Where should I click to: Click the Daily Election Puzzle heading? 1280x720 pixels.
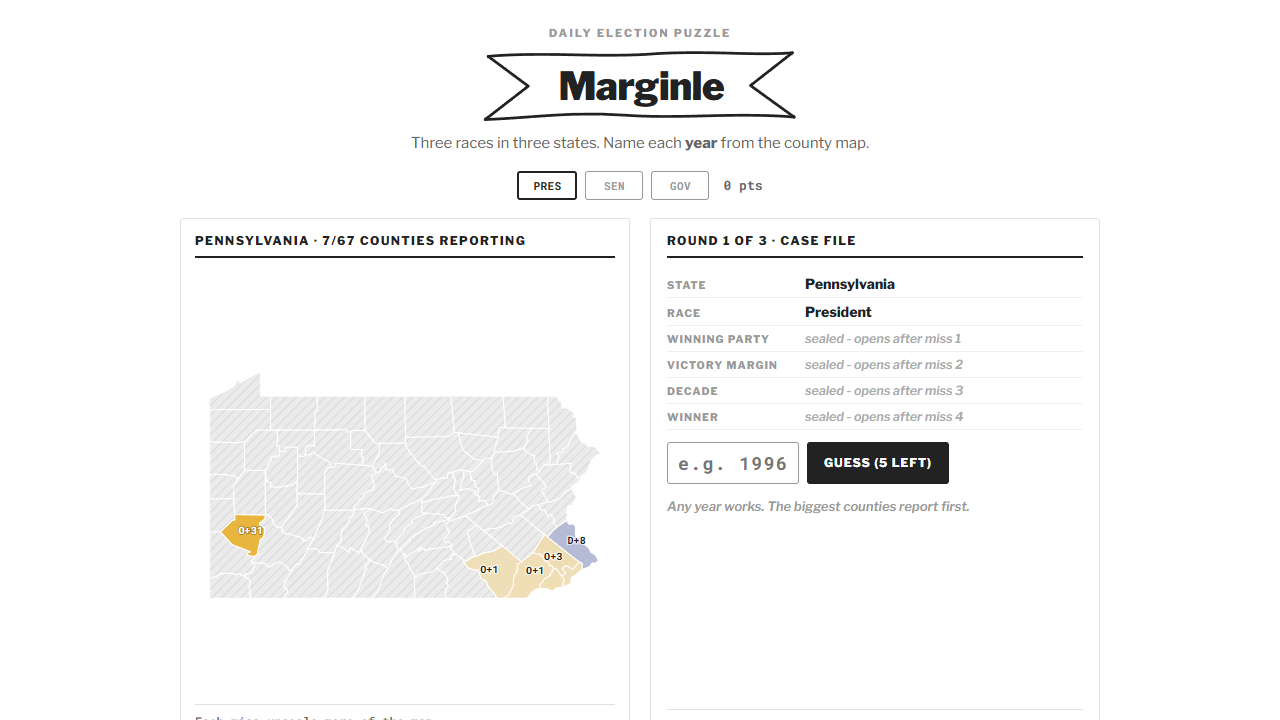640,33
